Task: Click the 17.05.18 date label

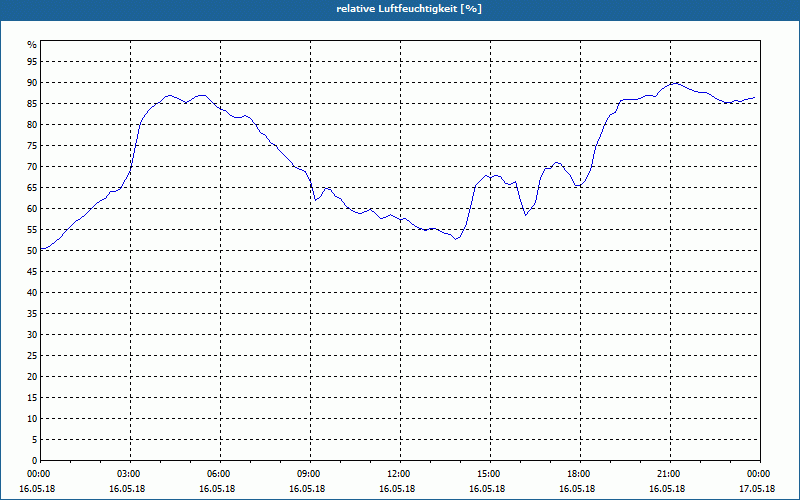Action: pyautogui.click(x=758, y=489)
